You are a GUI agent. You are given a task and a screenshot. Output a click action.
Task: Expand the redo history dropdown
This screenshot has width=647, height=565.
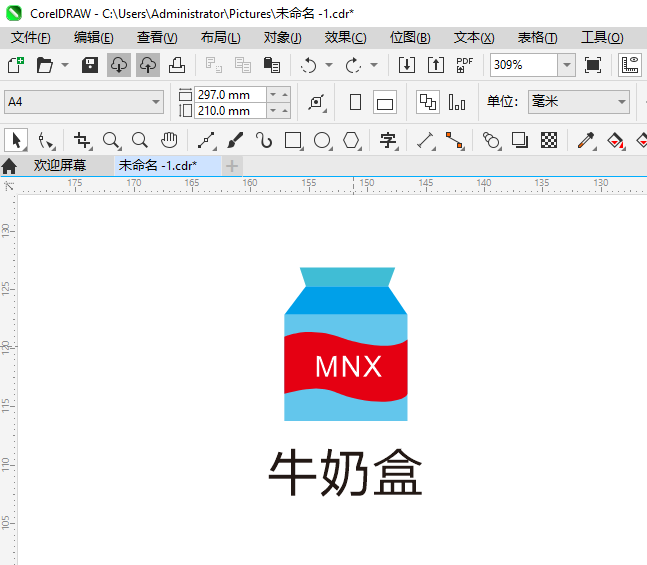[374, 65]
